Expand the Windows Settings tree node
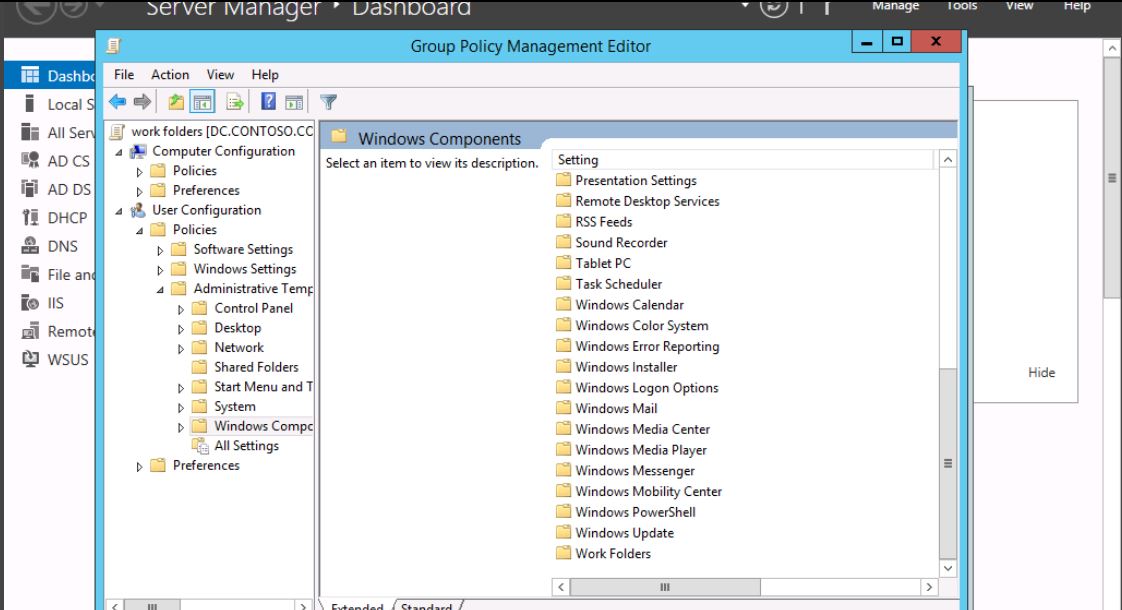Screen dimensions: 1122x610 click(x=160, y=270)
